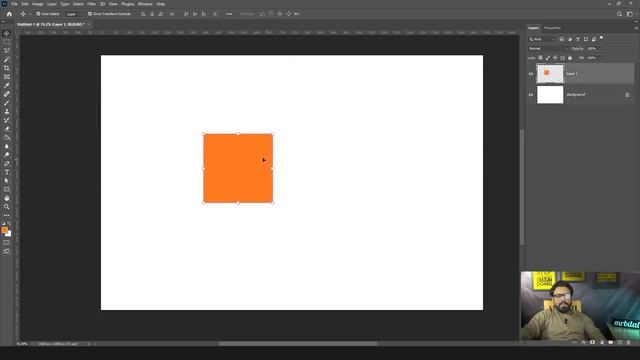Select the Type tool
This screenshot has height=360, width=640.
tap(7, 172)
